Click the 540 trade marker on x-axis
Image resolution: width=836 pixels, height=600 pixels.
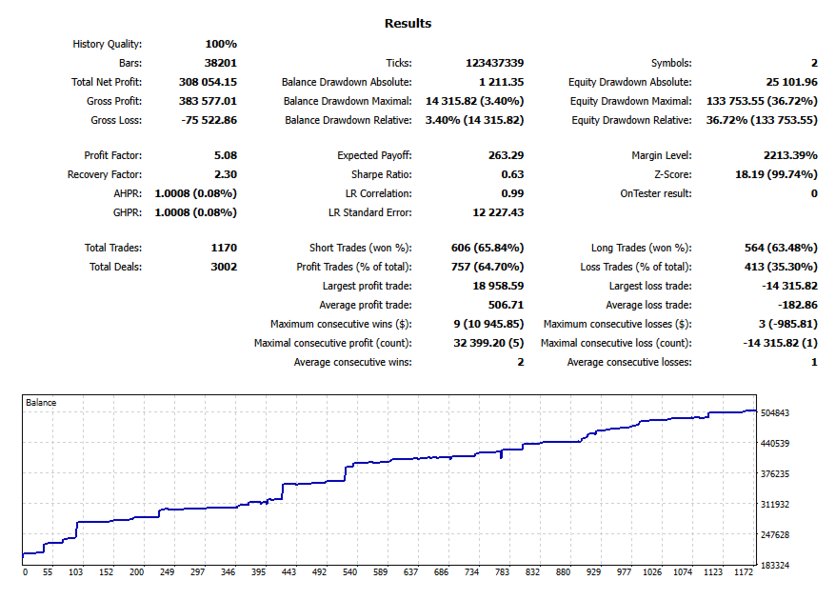point(350,572)
